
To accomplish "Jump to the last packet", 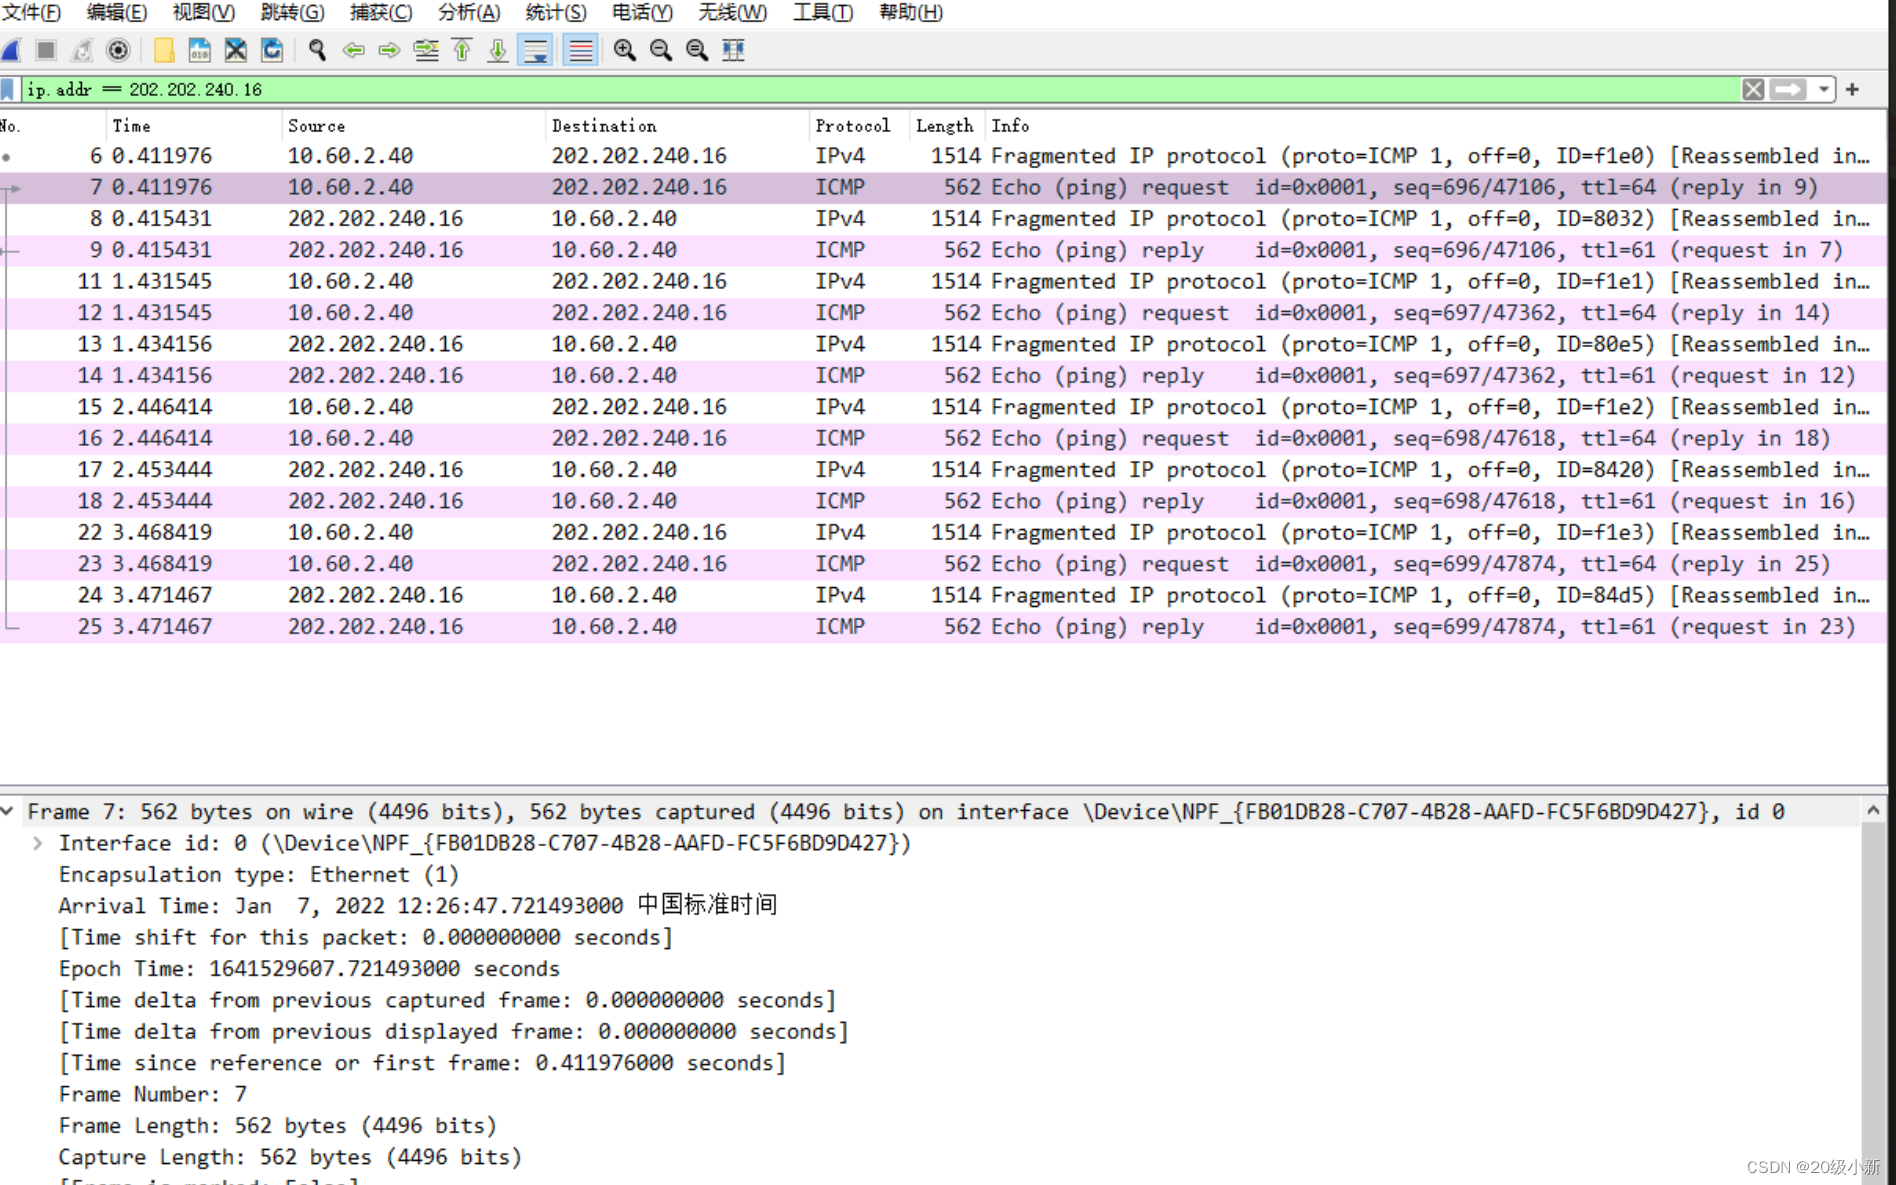I will point(498,50).
